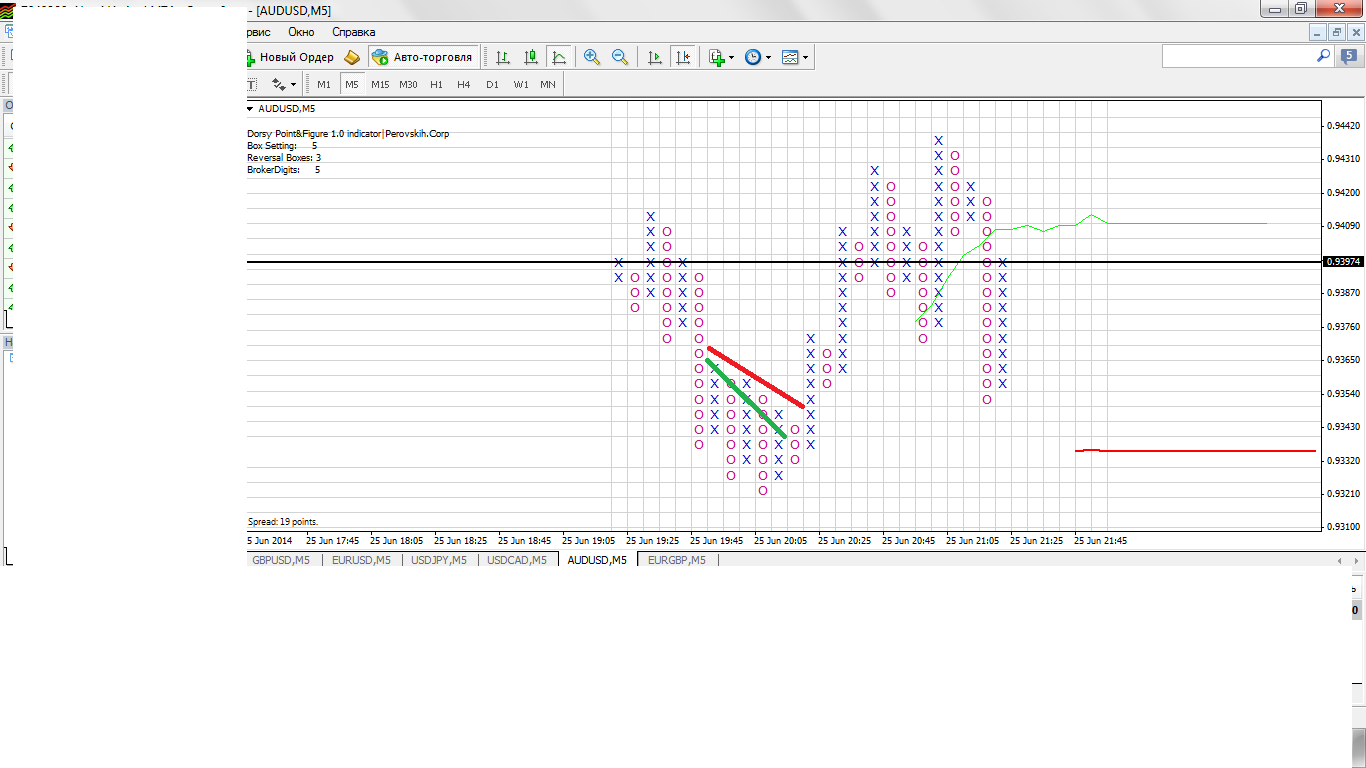Select the M30 timeframe
Image resolution: width=1366 pixels, height=768 pixels.
click(408, 84)
